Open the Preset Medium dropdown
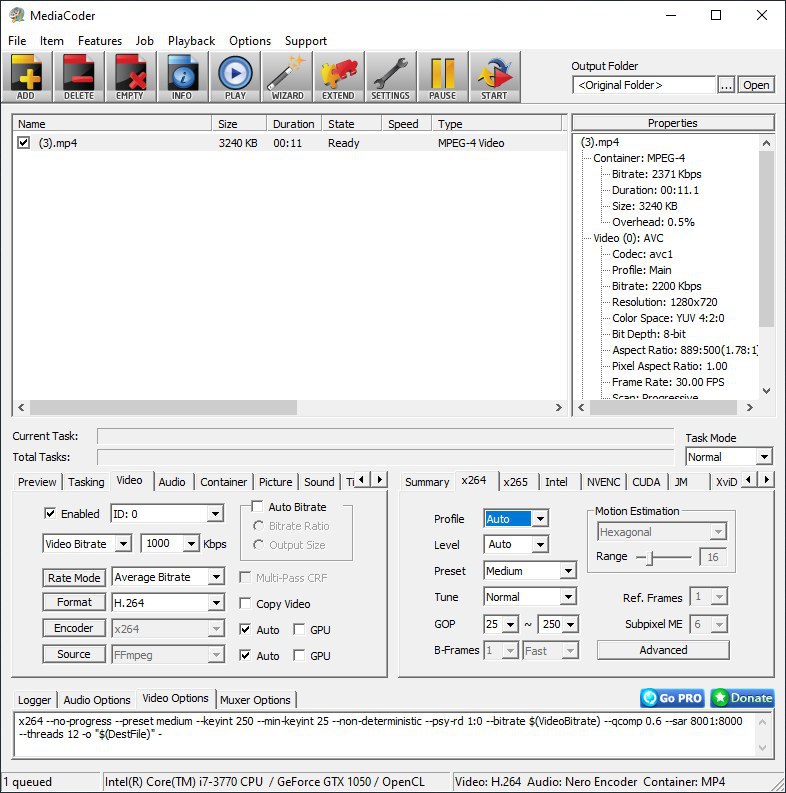The height and width of the screenshot is (793, 786). point(530,571)
